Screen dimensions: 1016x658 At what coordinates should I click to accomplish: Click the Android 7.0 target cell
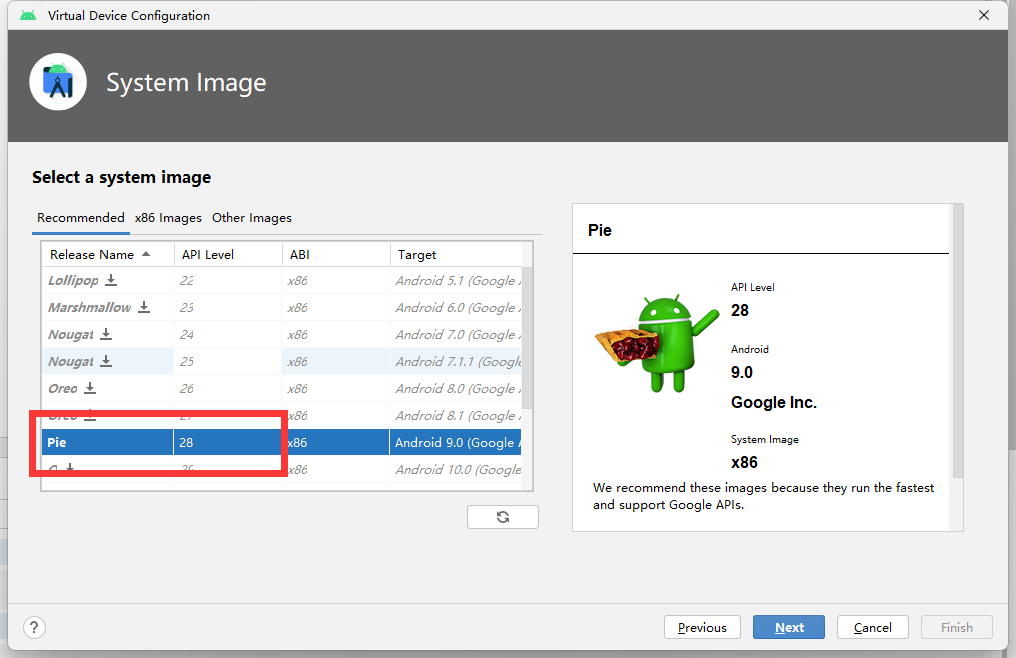456,335
